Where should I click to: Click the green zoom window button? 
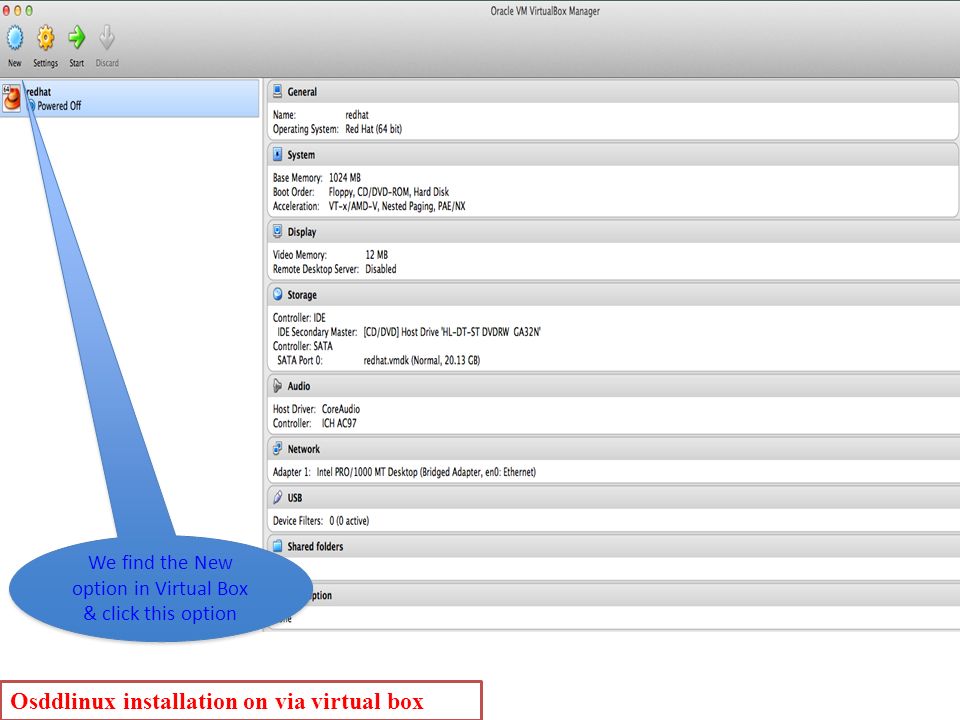click(x=29, y=10)
